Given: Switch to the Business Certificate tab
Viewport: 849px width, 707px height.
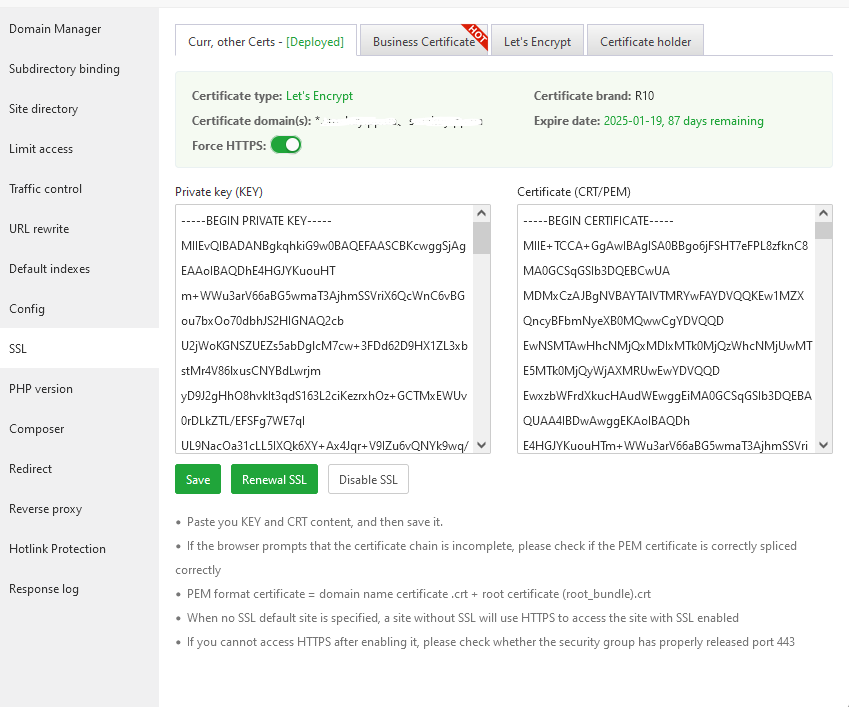Looking at the screenshot, I should 423,42.
